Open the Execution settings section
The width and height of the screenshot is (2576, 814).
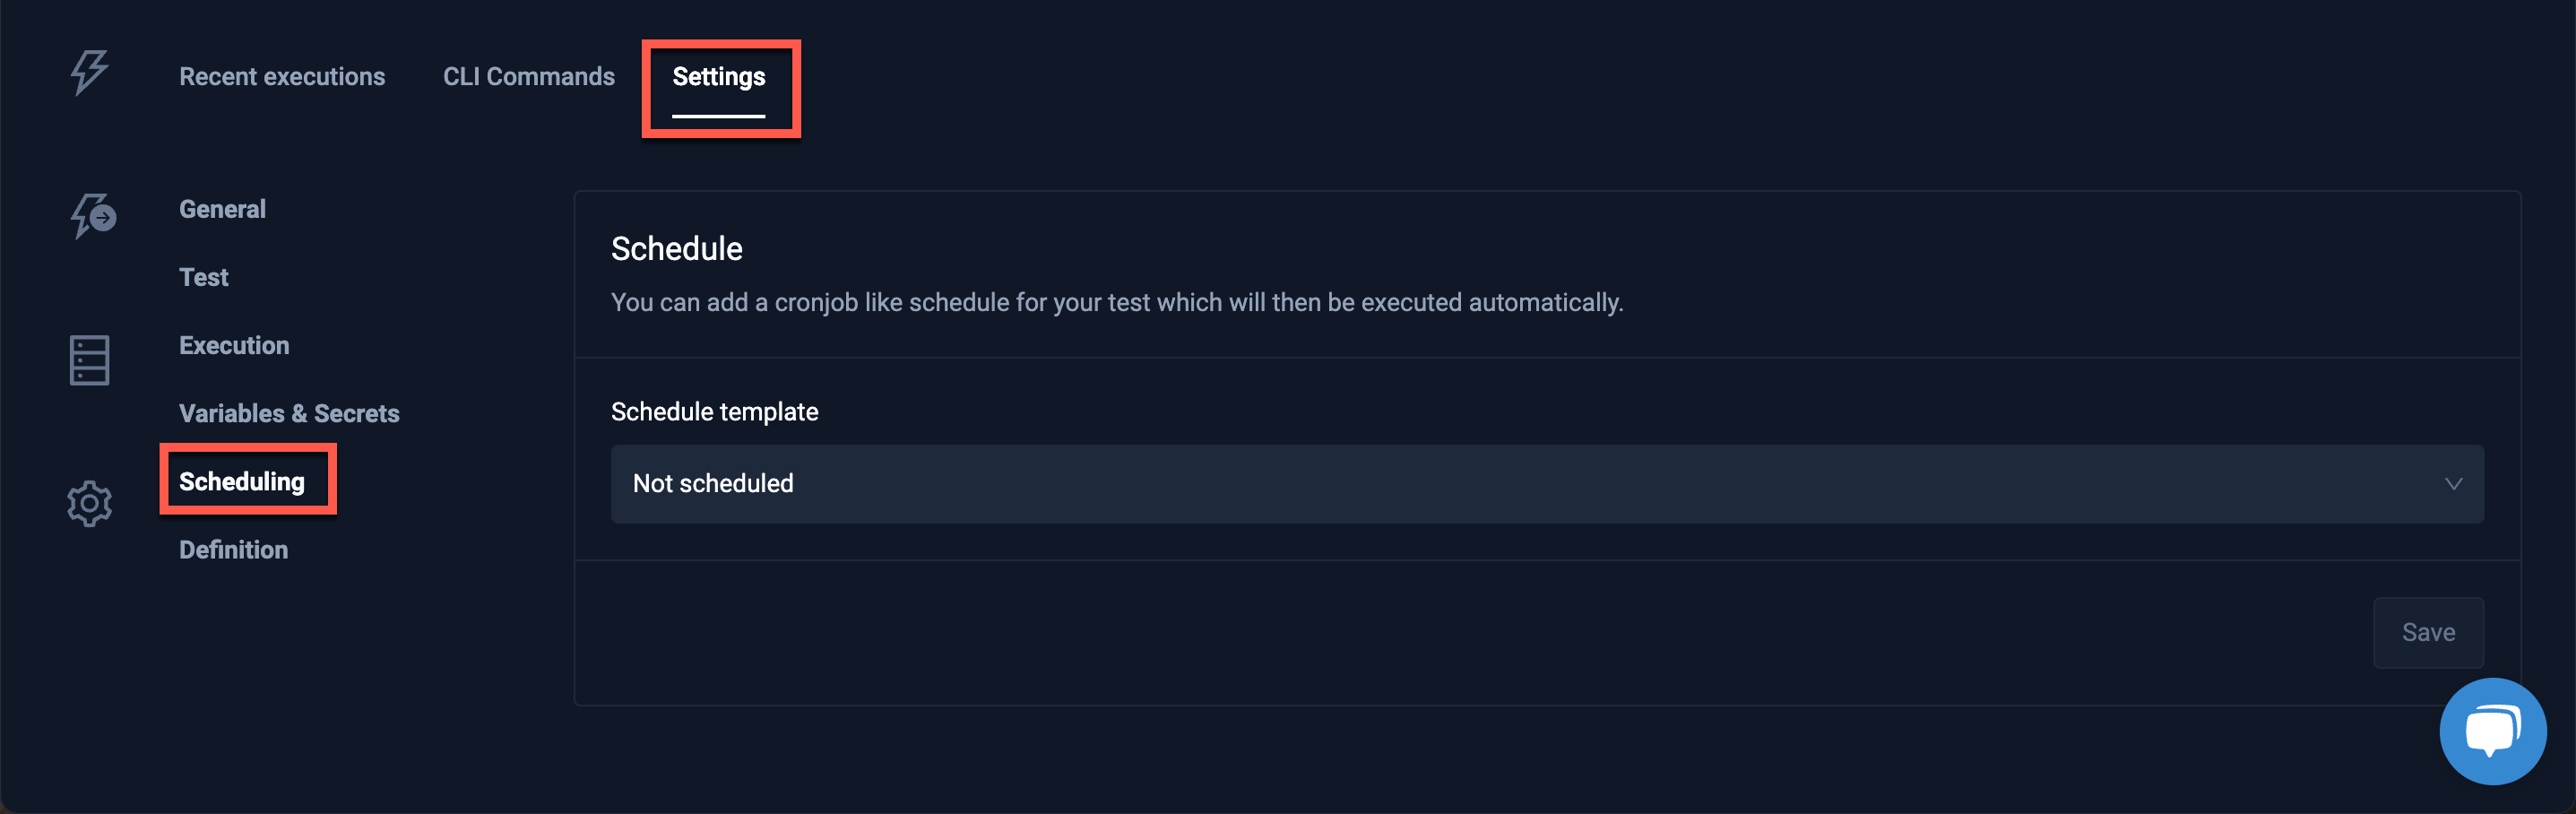(x=234, y=345)
